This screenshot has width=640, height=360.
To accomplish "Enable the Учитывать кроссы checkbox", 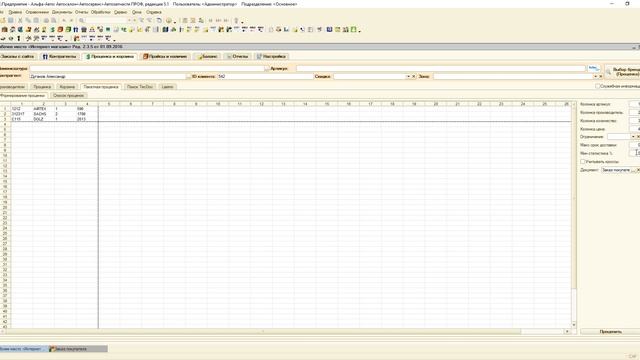I will [x=583, y=162].
